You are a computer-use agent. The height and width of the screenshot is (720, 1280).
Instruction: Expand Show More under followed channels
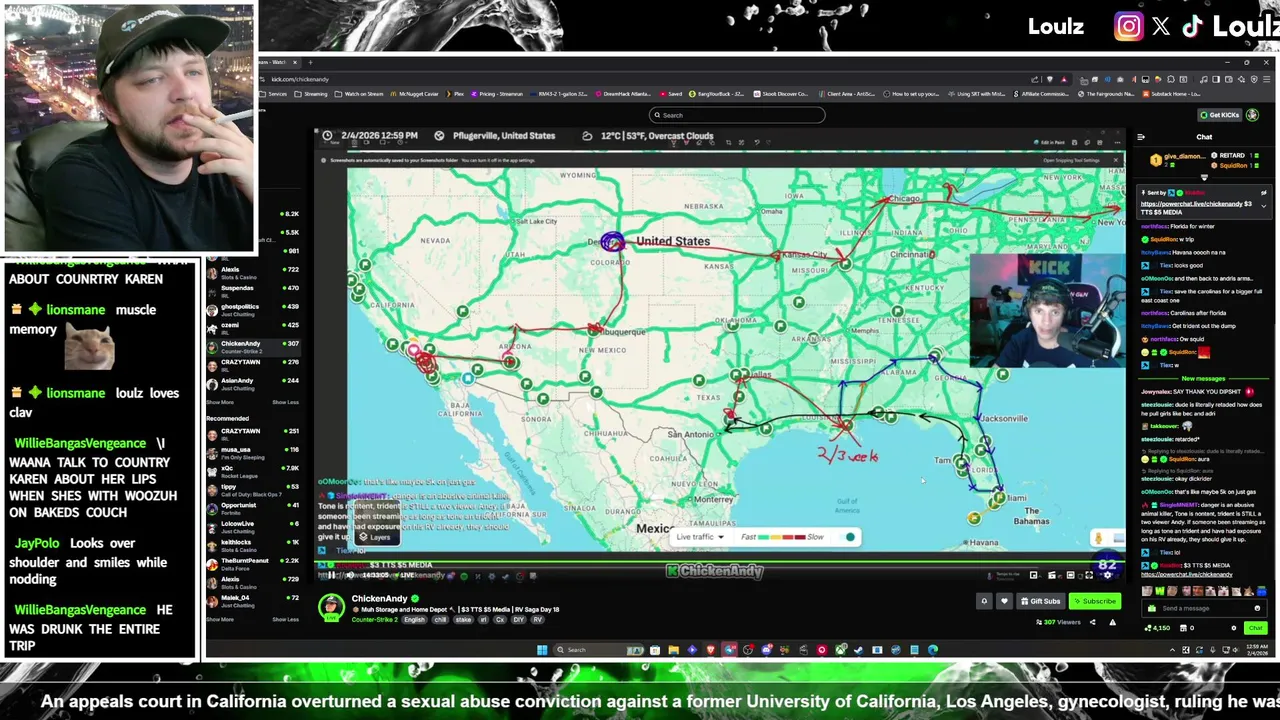click(222, 402)
